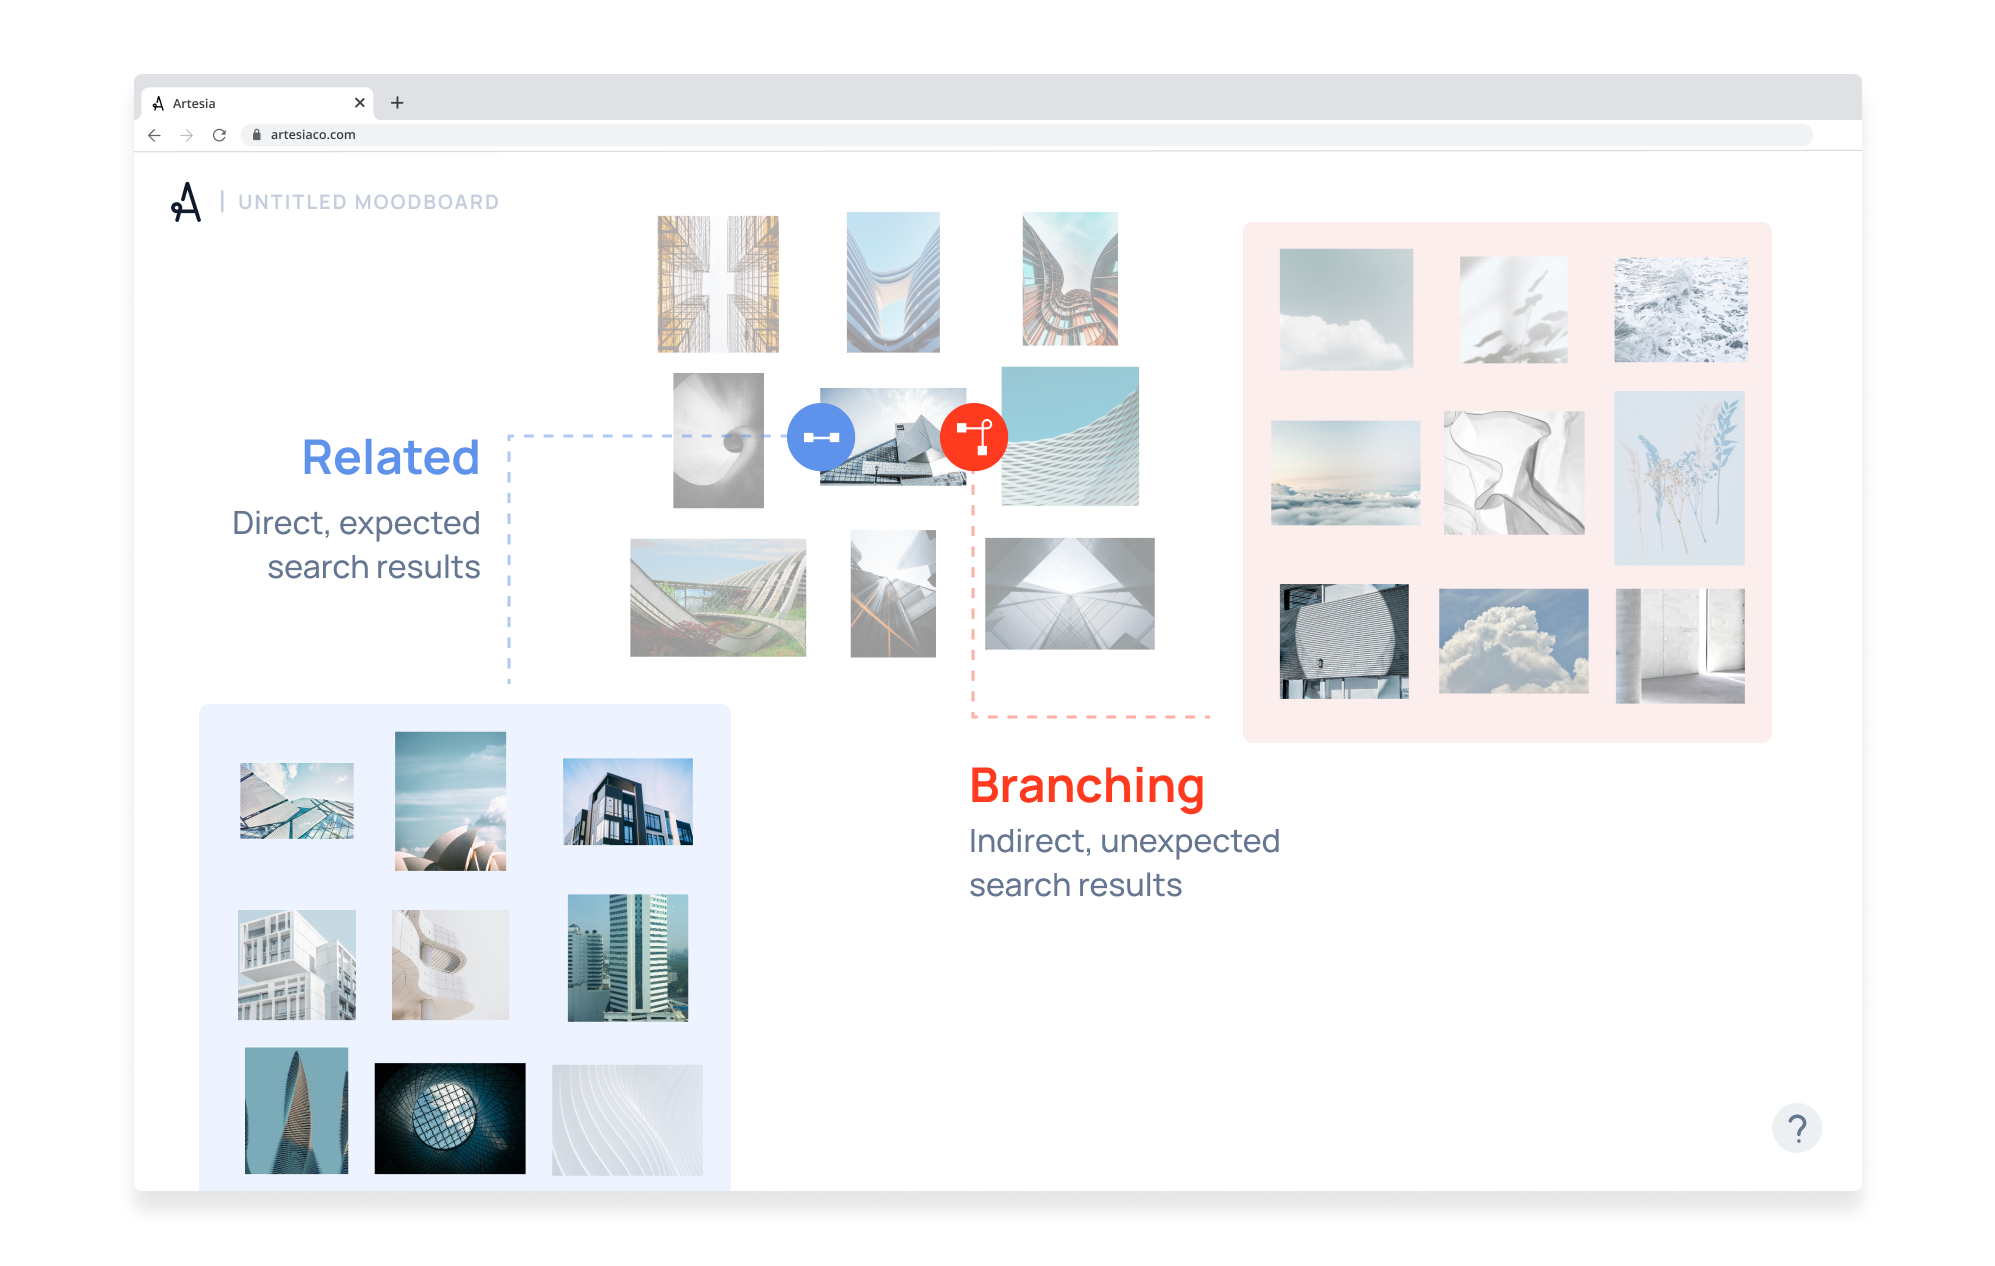The image size is (1995, 1266).
Task: Open the sunset above clouds branching image
Action: pyautogui.click(x=1346, y=473)
